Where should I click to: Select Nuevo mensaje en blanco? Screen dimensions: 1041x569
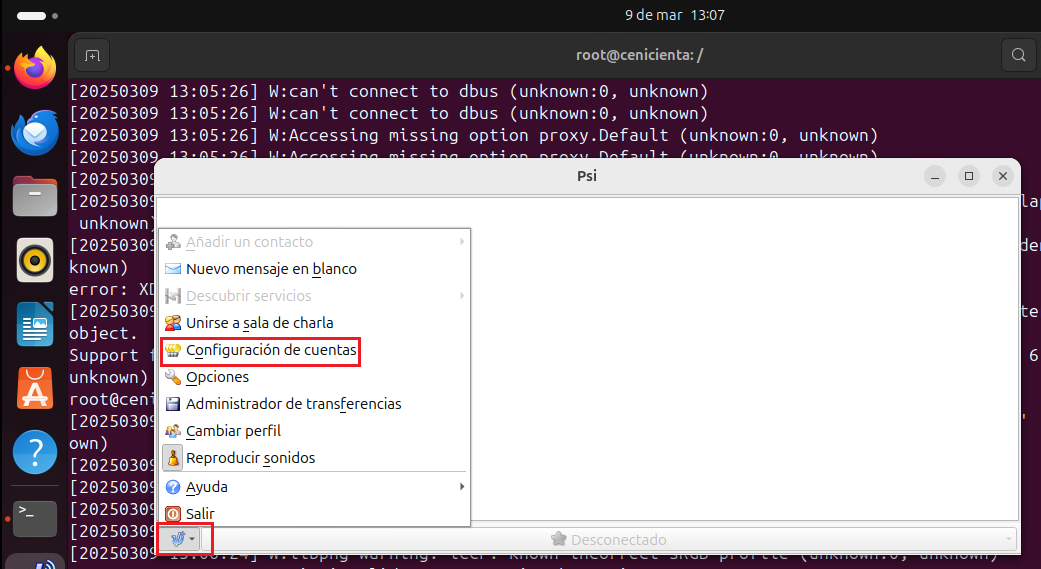click(x=270, y=269)
